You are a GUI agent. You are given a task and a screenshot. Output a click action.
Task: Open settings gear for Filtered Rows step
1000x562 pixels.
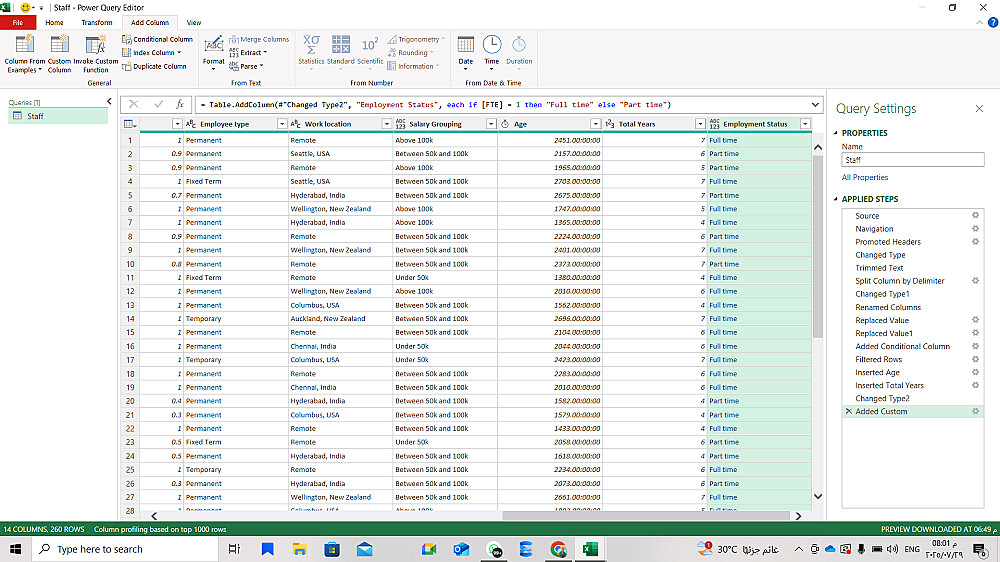tap(975, 359)
